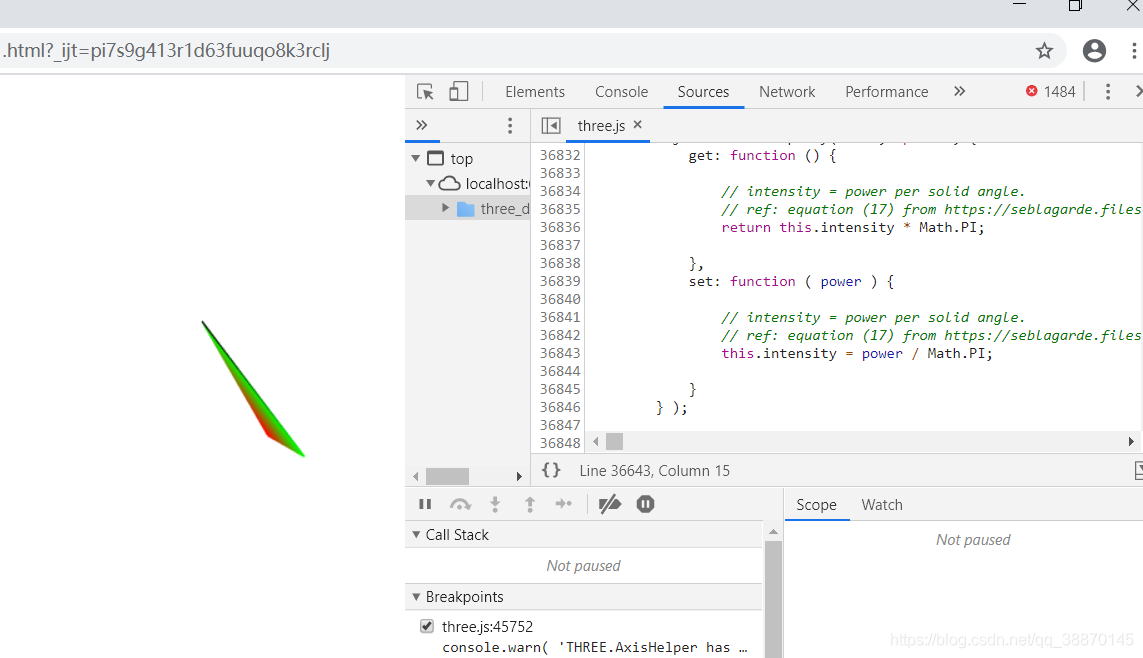Collapse the top frame tree node
This screenshot has width=1143, height=658.
pos(416,158)
